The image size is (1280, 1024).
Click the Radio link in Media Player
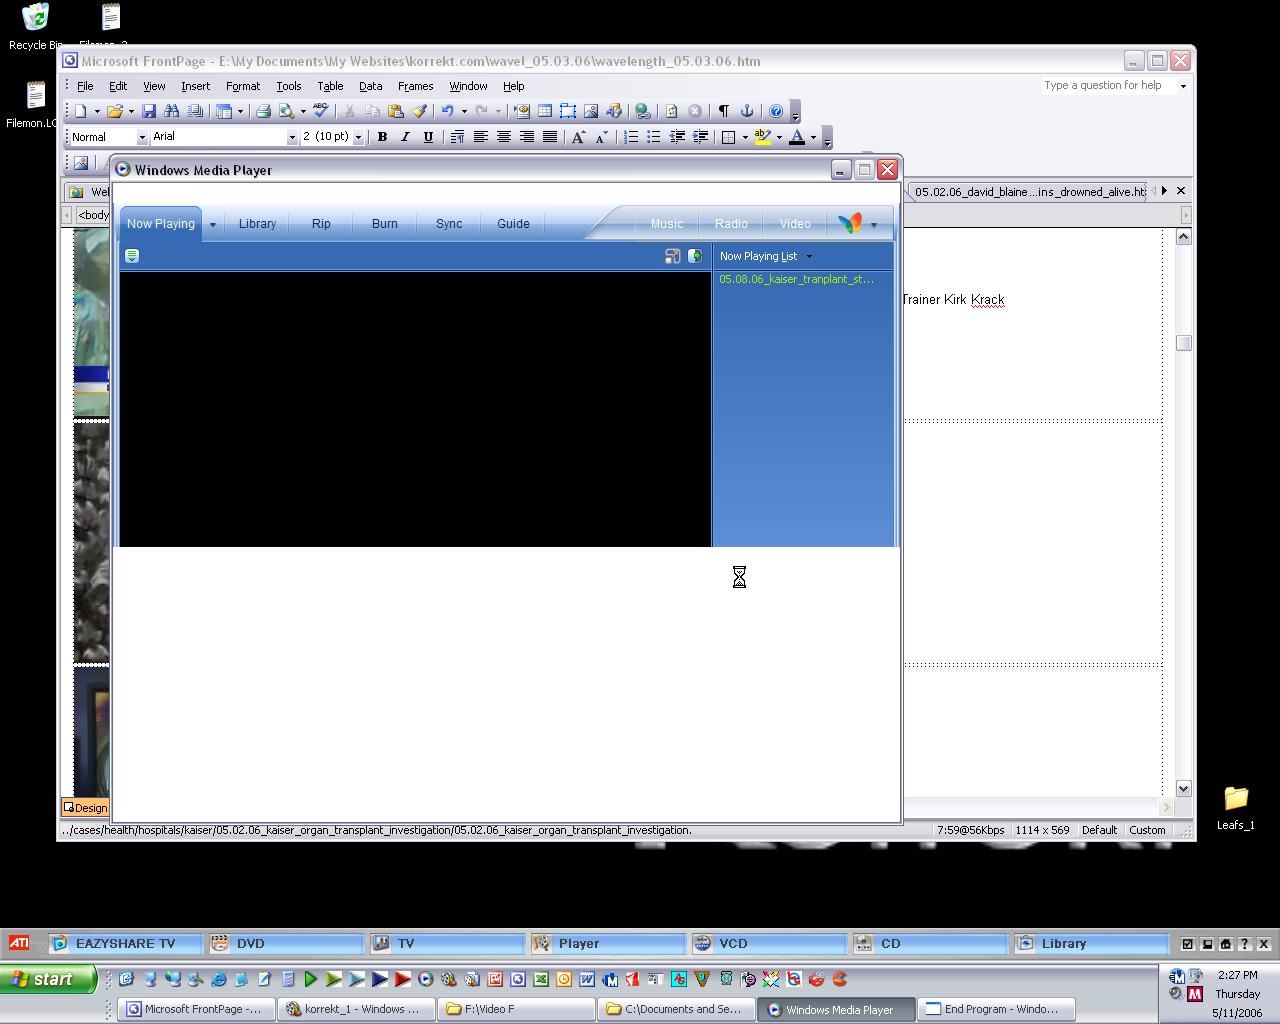click(731, 224)
